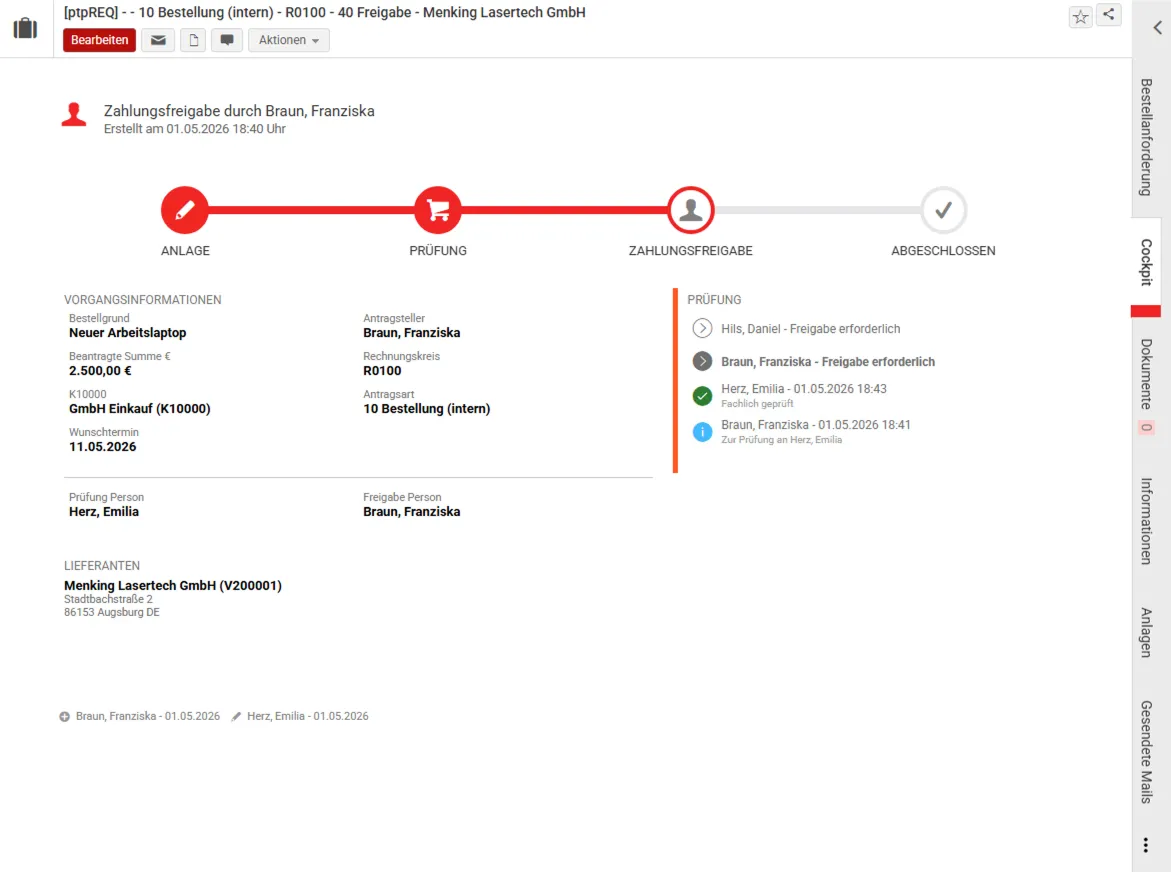Click 'Erstellt am 01.05.2026 18:40 Uhr' text
The image size is (1171, 872).
(x=194, y=129)
